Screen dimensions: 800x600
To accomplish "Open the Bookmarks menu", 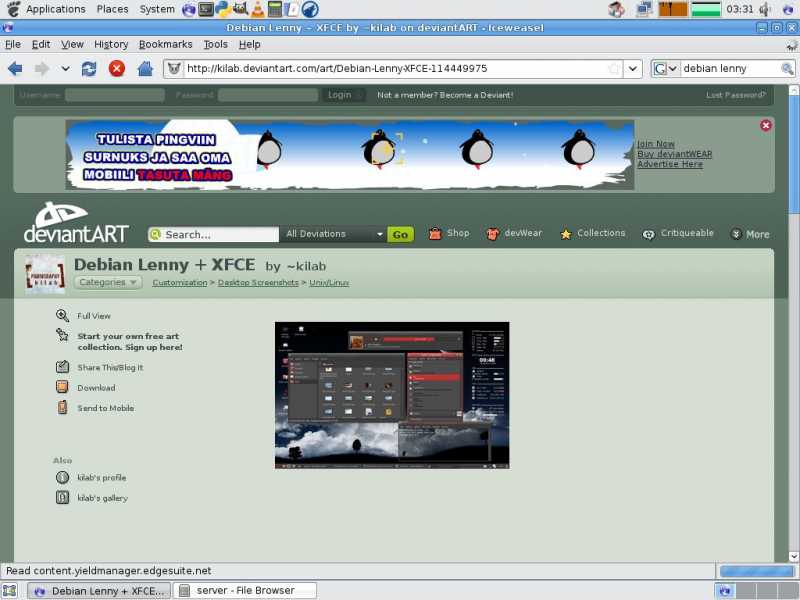I will (x=165, y=44).
